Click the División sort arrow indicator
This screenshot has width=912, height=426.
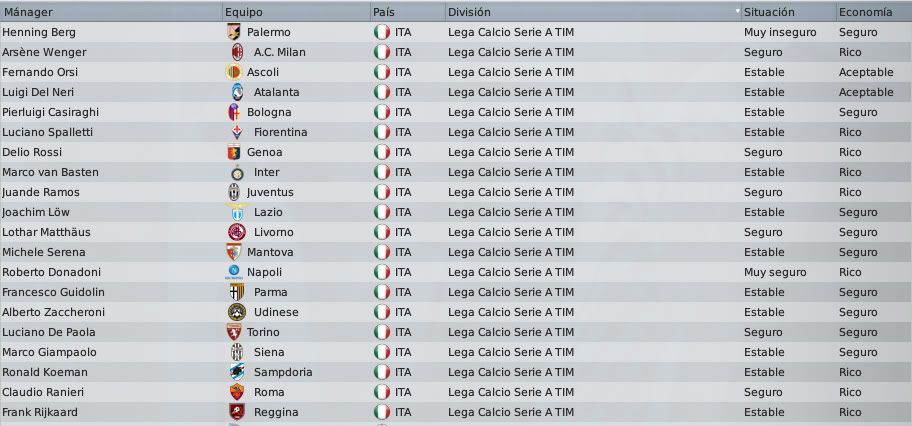point(738,10)
